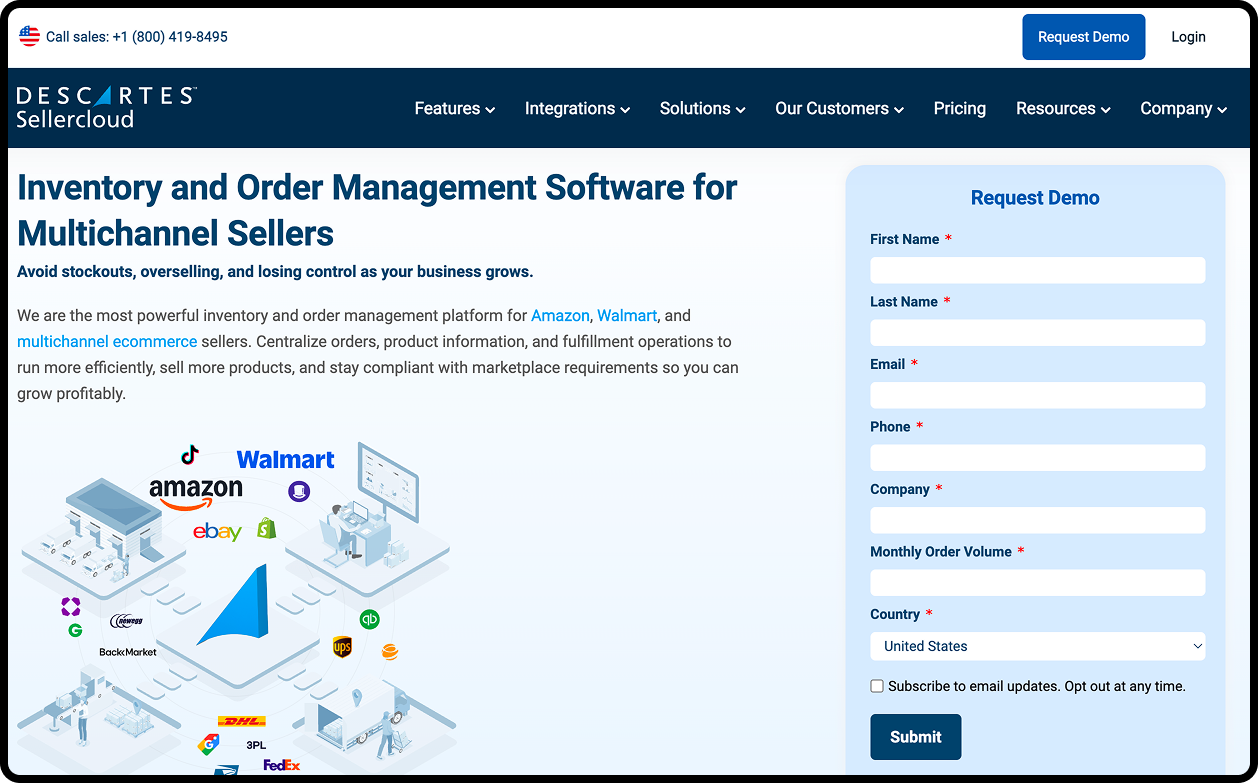Click the green G circle icon
1258x783 pixels.
pyautogui.click(x=75, y=631)
